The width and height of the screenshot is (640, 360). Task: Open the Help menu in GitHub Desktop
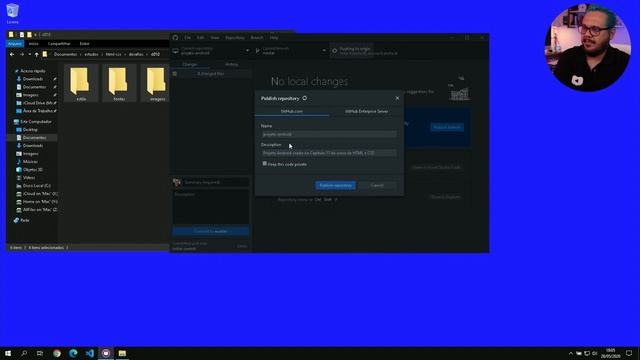[273, 38]
